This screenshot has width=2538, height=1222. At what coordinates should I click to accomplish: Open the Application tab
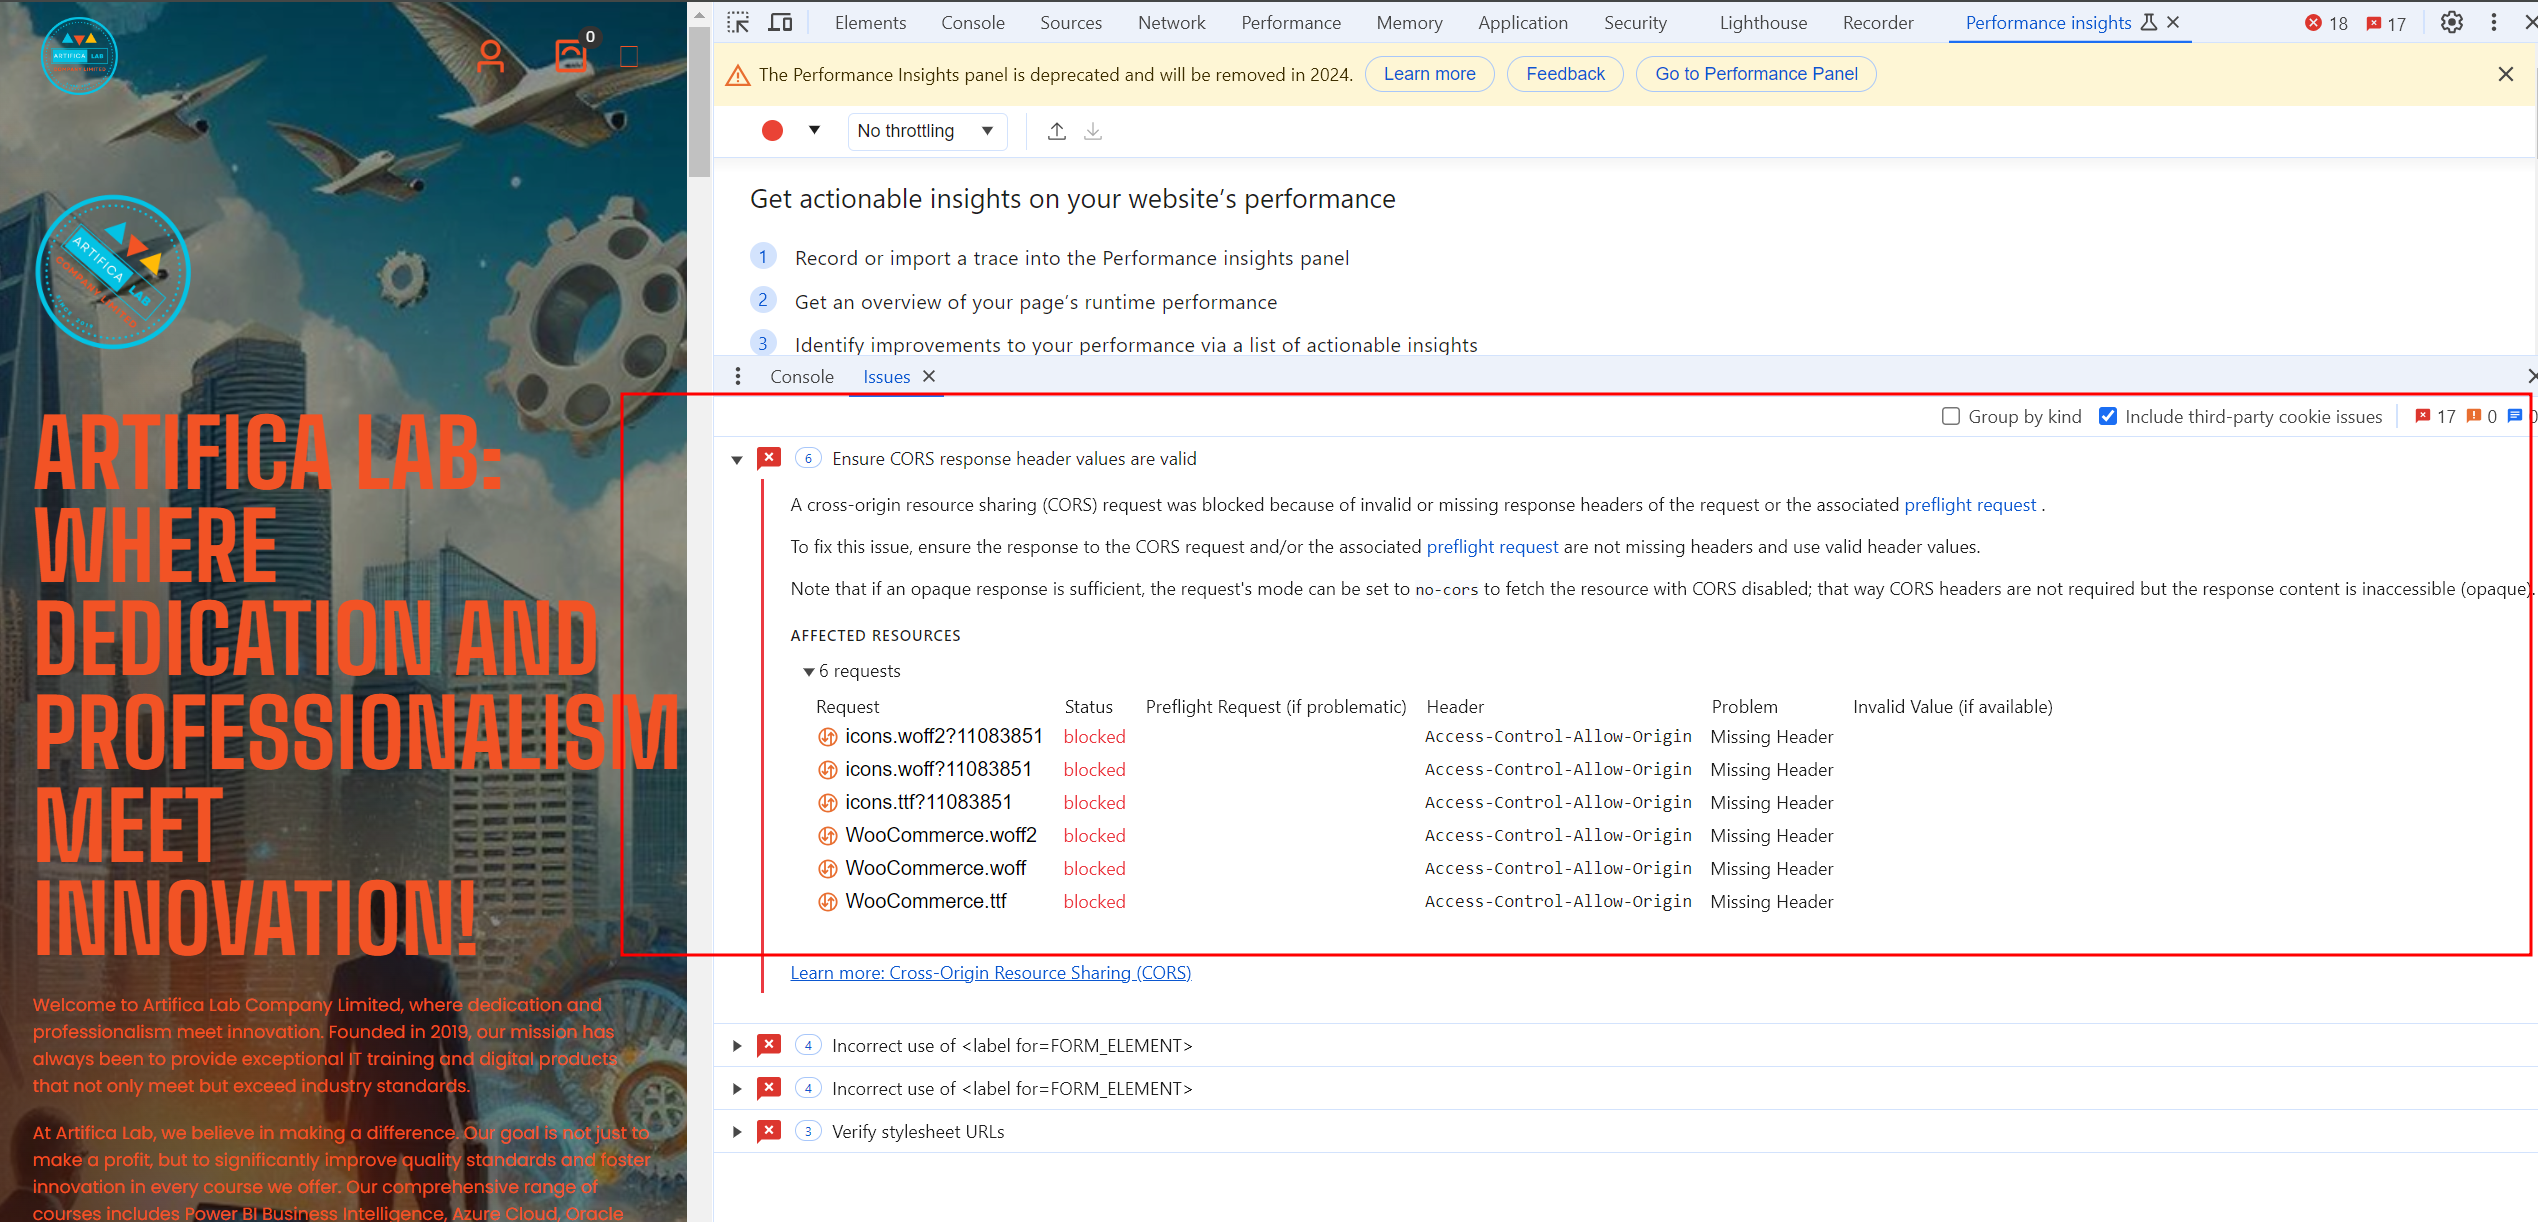coord(1522,22)
